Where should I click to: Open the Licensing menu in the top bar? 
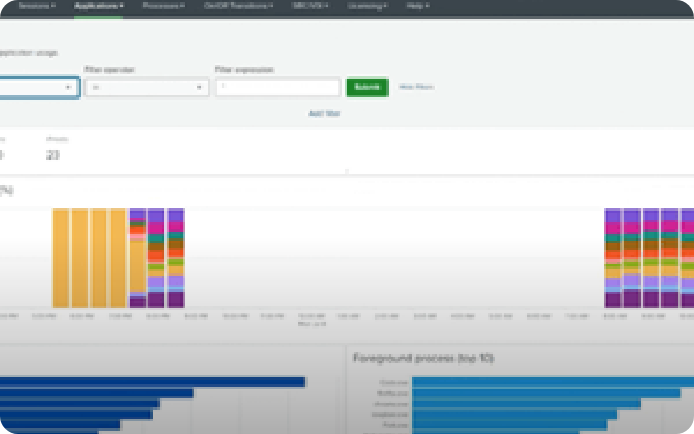pos(367,6)
